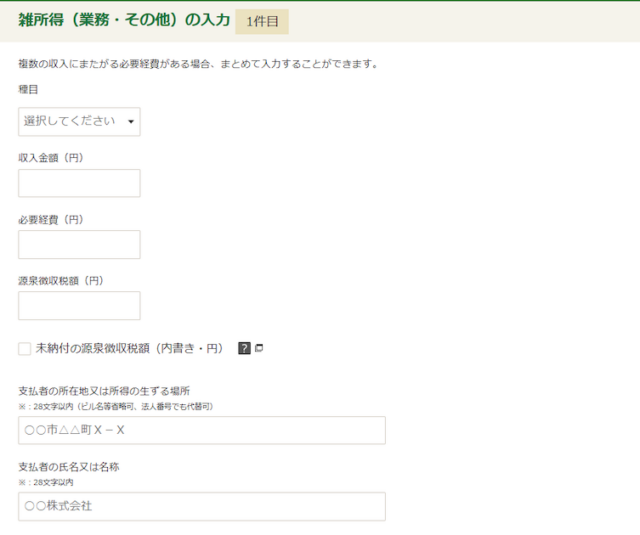Click the 雑所得（業務・その他）の入力 heading
640x535 pixels.
click(124, 20)
